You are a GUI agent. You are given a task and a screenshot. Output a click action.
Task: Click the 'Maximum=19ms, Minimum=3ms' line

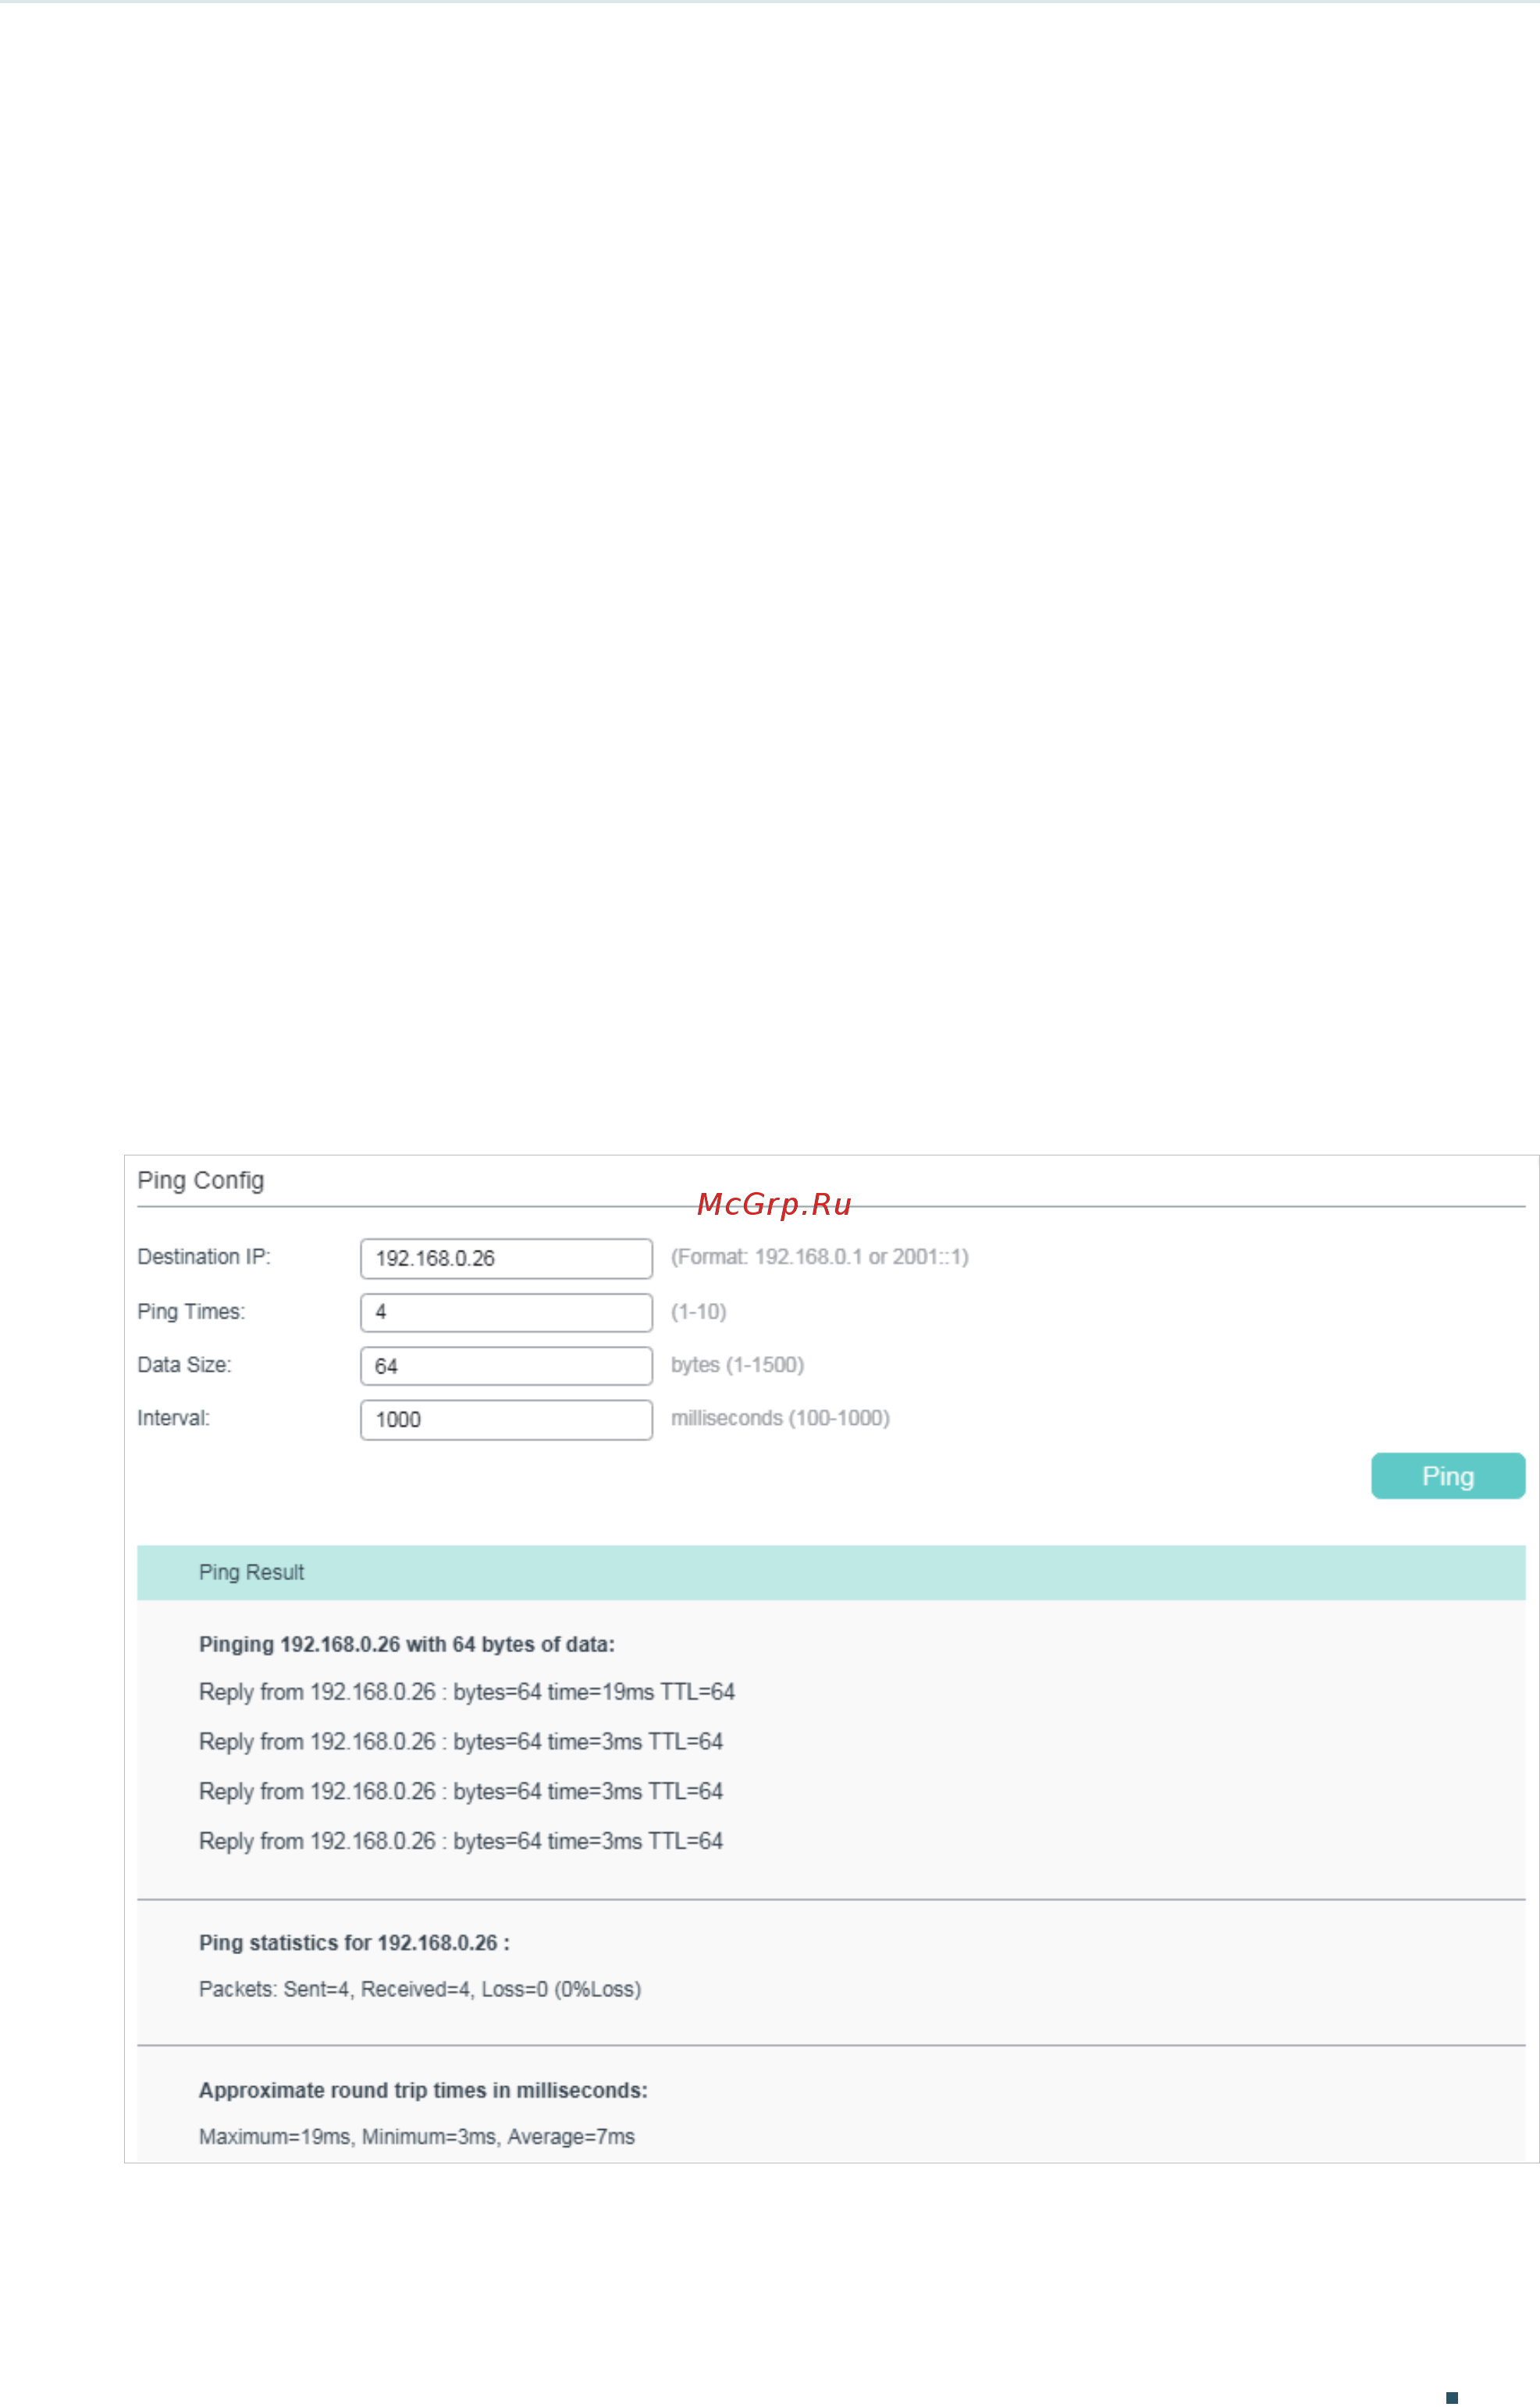click(x=417, y=2136)
